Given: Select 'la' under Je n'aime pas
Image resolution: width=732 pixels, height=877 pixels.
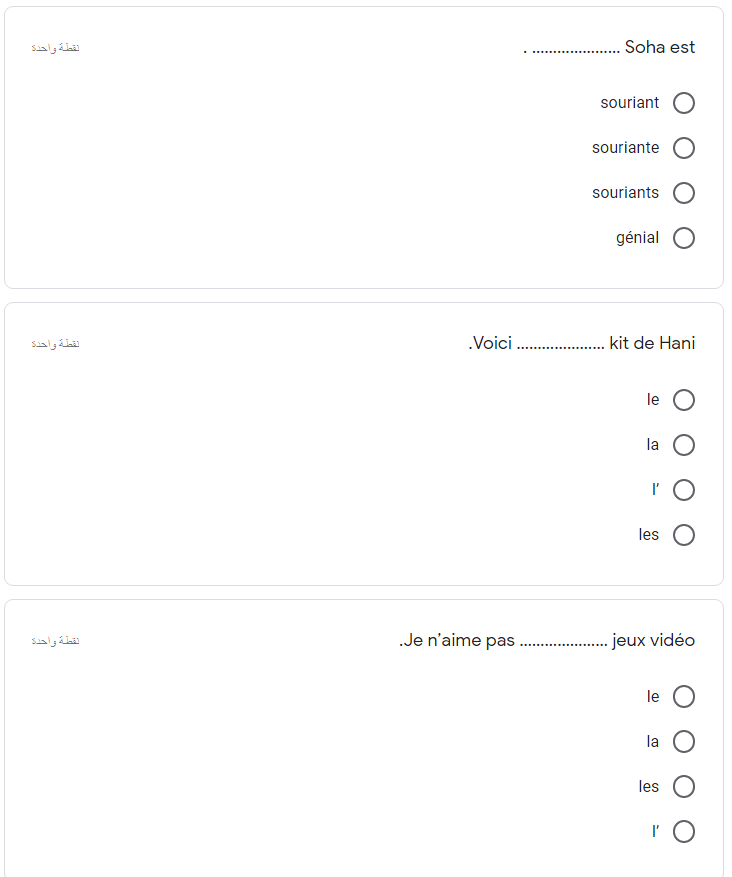Looking at the screenshot, I should click(x=683, y=742).
